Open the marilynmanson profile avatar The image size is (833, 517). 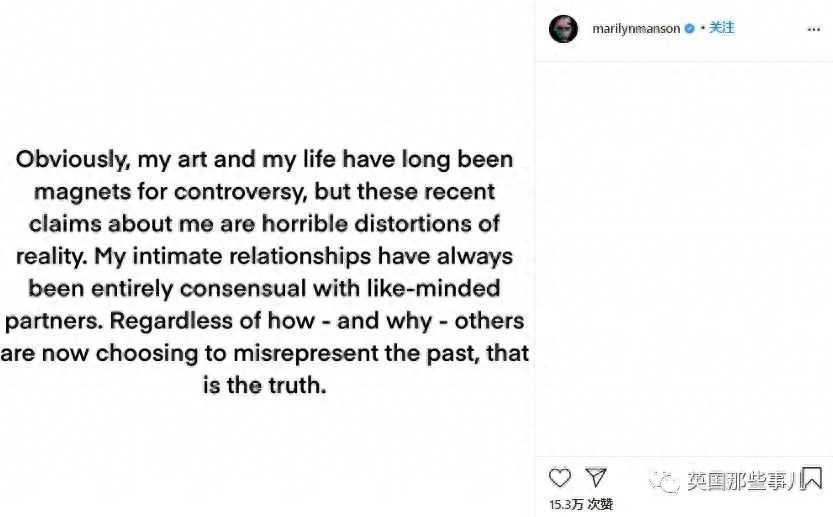[x=563, y=29]
